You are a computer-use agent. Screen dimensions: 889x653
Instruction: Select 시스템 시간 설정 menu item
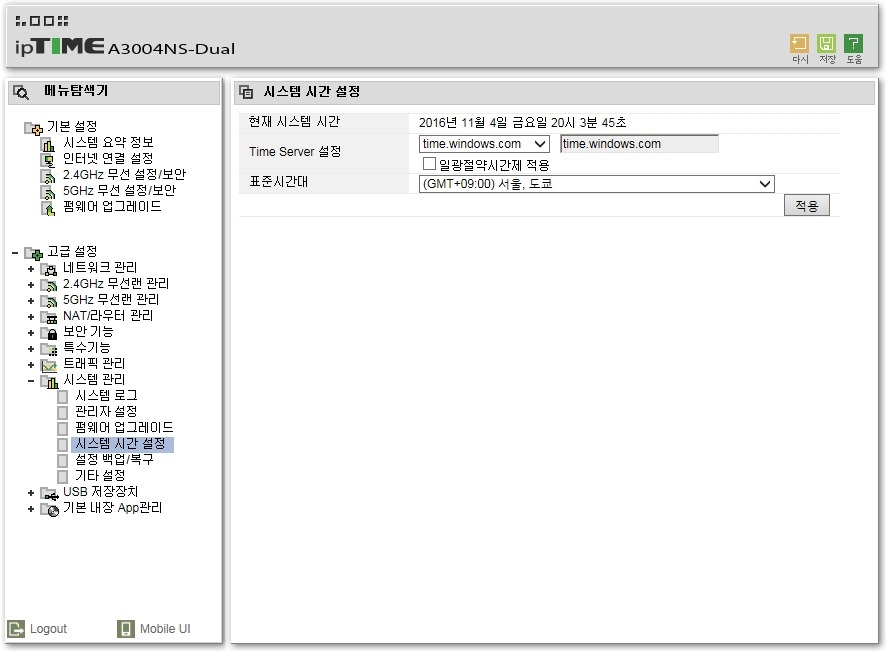120,444
